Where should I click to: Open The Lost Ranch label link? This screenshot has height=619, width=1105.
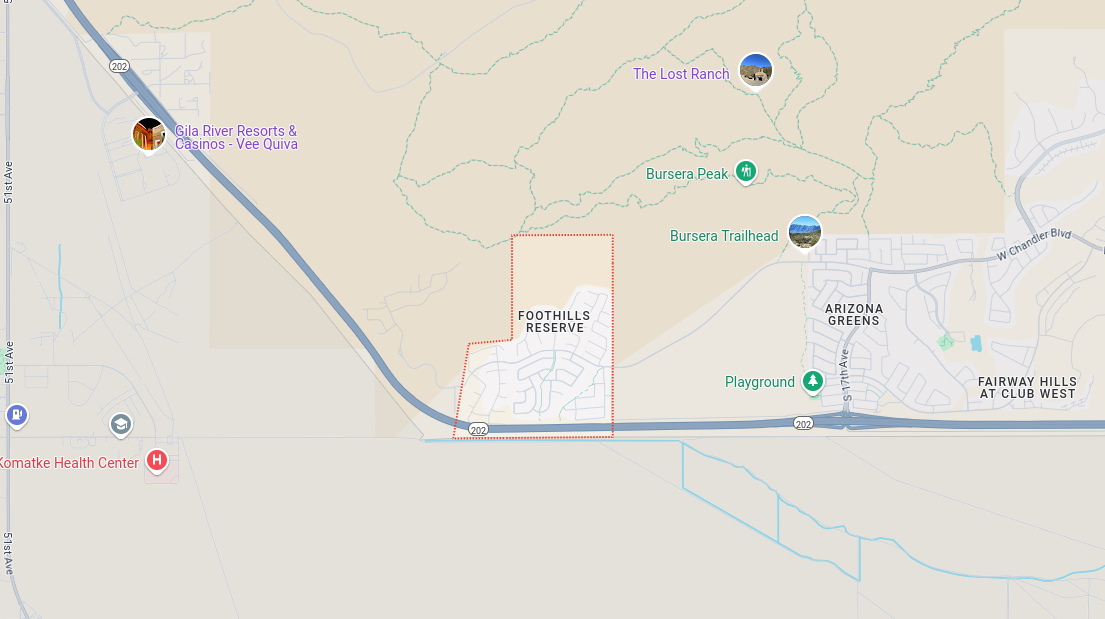681,74
